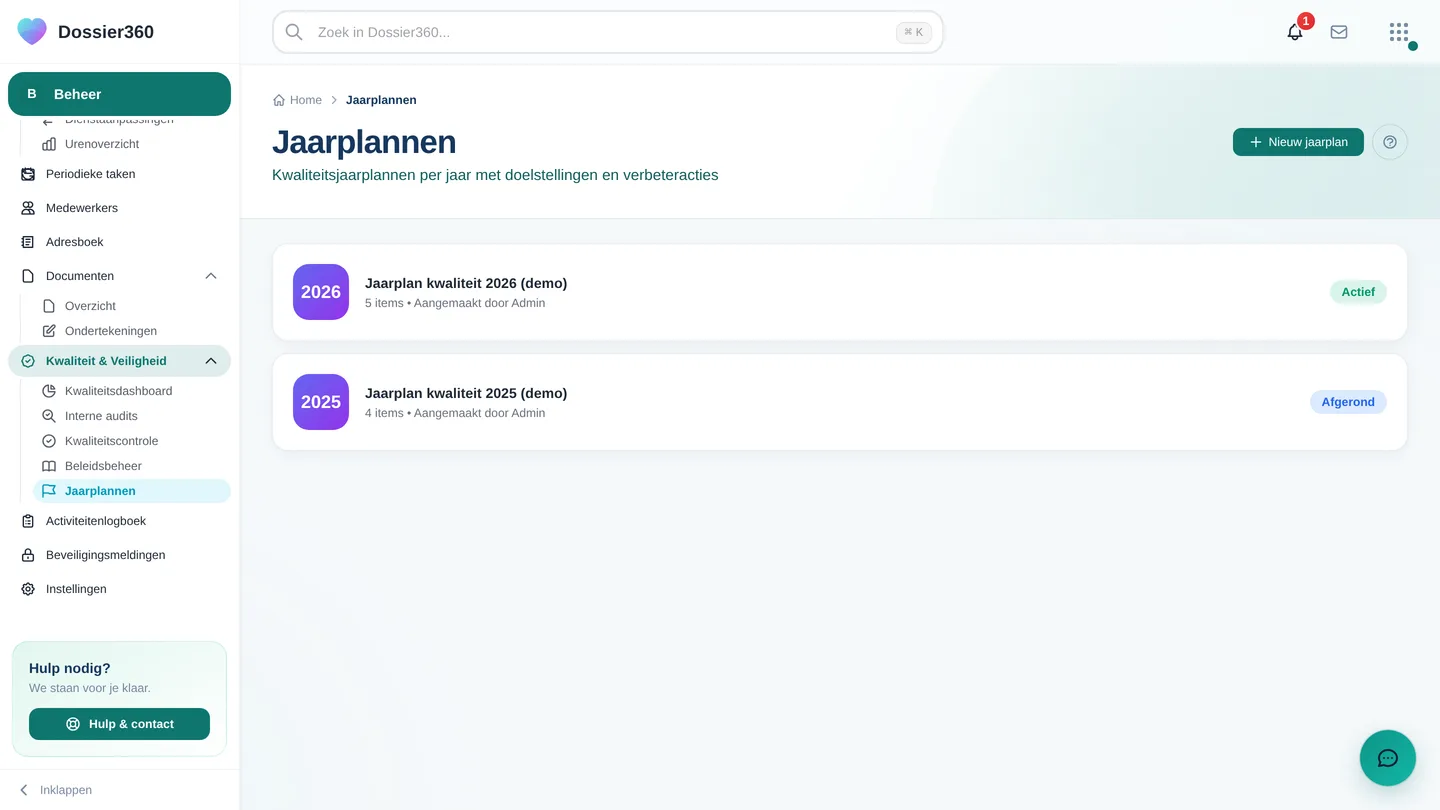This screenshot has width=1440, height=810.
Task: Open the Beheer module switcher
Action: 119,94
